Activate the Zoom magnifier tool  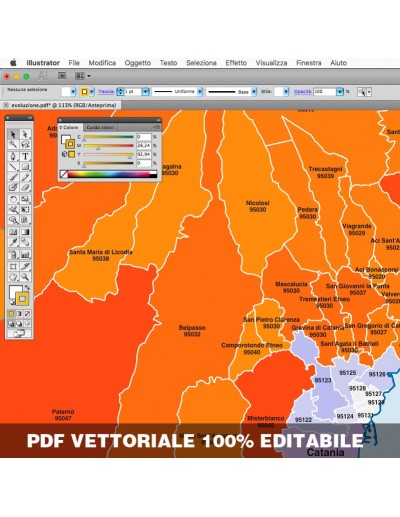click(x=25, y=277)
